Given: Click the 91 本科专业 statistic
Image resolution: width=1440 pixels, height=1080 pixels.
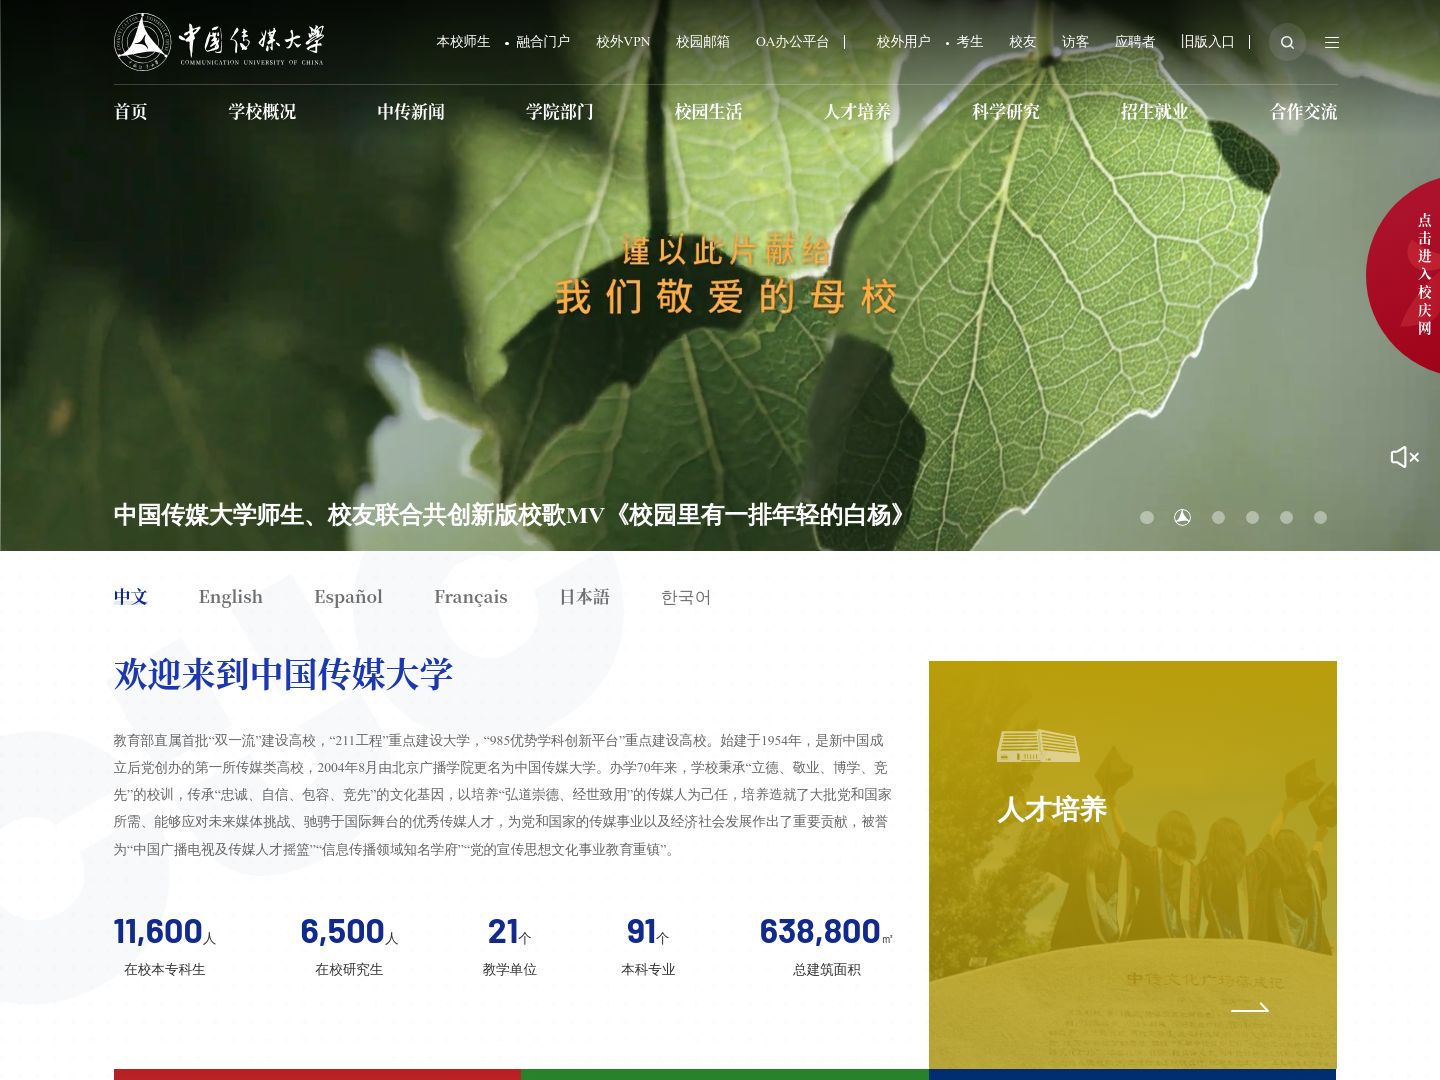Looking at the screenshot, I should [x=648, y=945].
